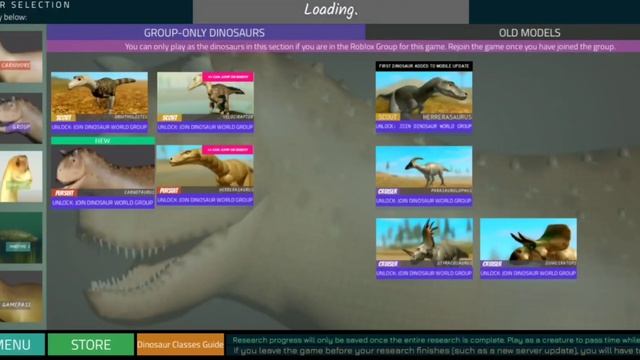640x360 pixels.
Task: Click the Scout badge on old-model Herrerasaurus
Action: pyautogui.click(x=388, y=117)
